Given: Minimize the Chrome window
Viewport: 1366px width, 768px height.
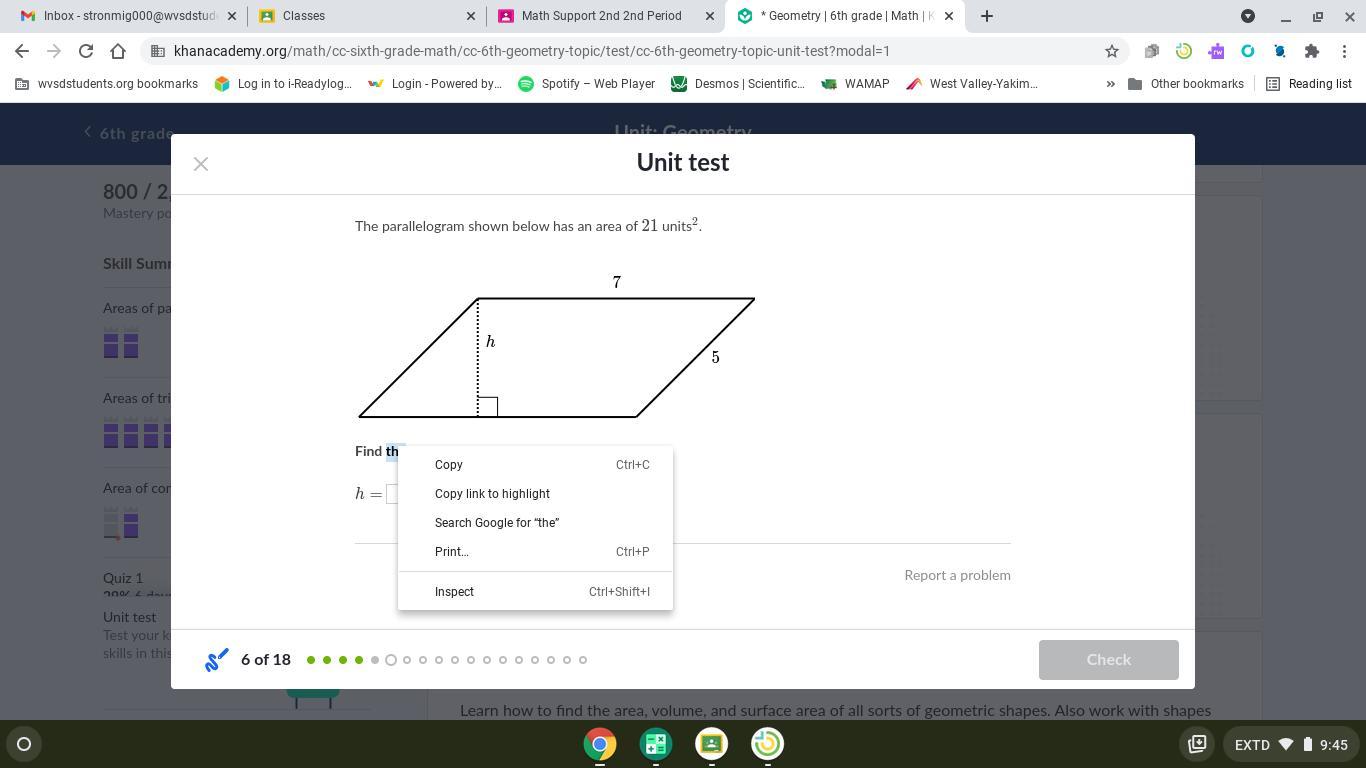Looking at the screenshot, I should click(1286, 16).
